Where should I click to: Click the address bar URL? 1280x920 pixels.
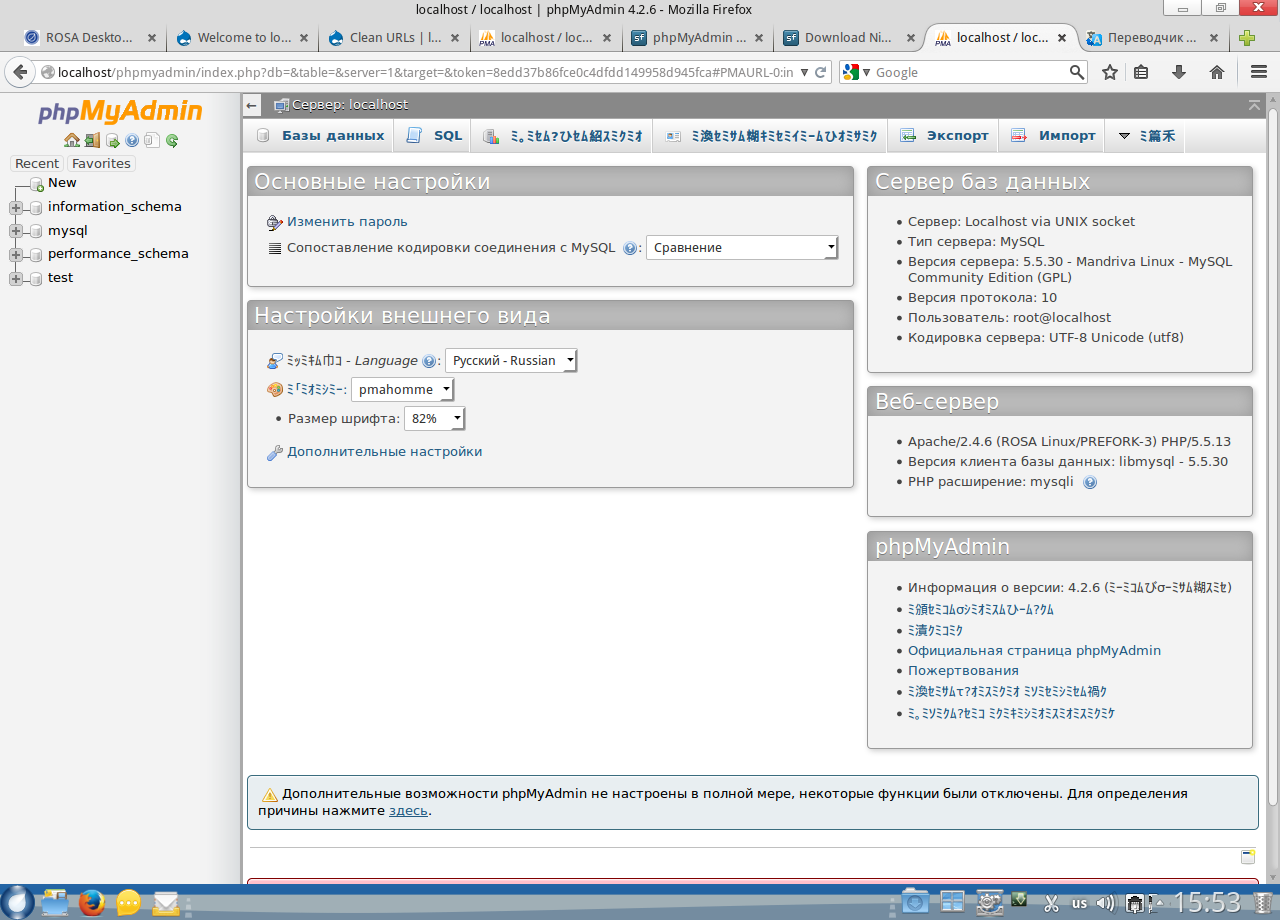pyautogui.click(x=425, y=72)
